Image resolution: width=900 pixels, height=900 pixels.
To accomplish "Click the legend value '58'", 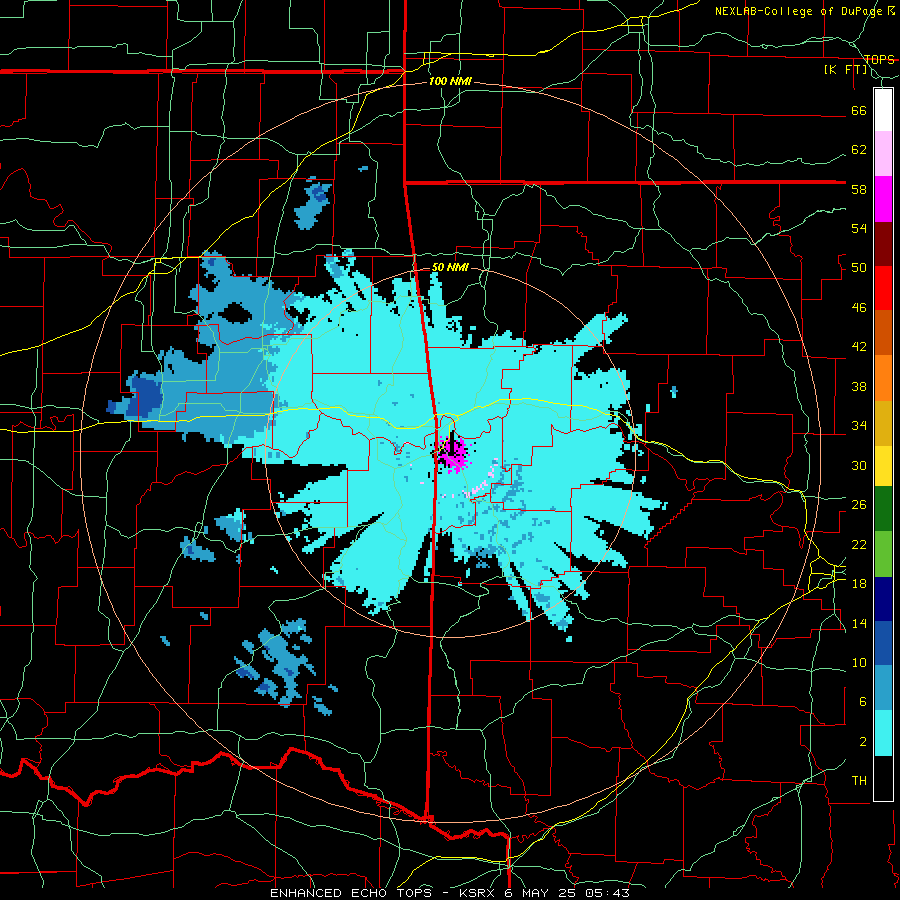I will pyautogui.click(x=859, y=189).
